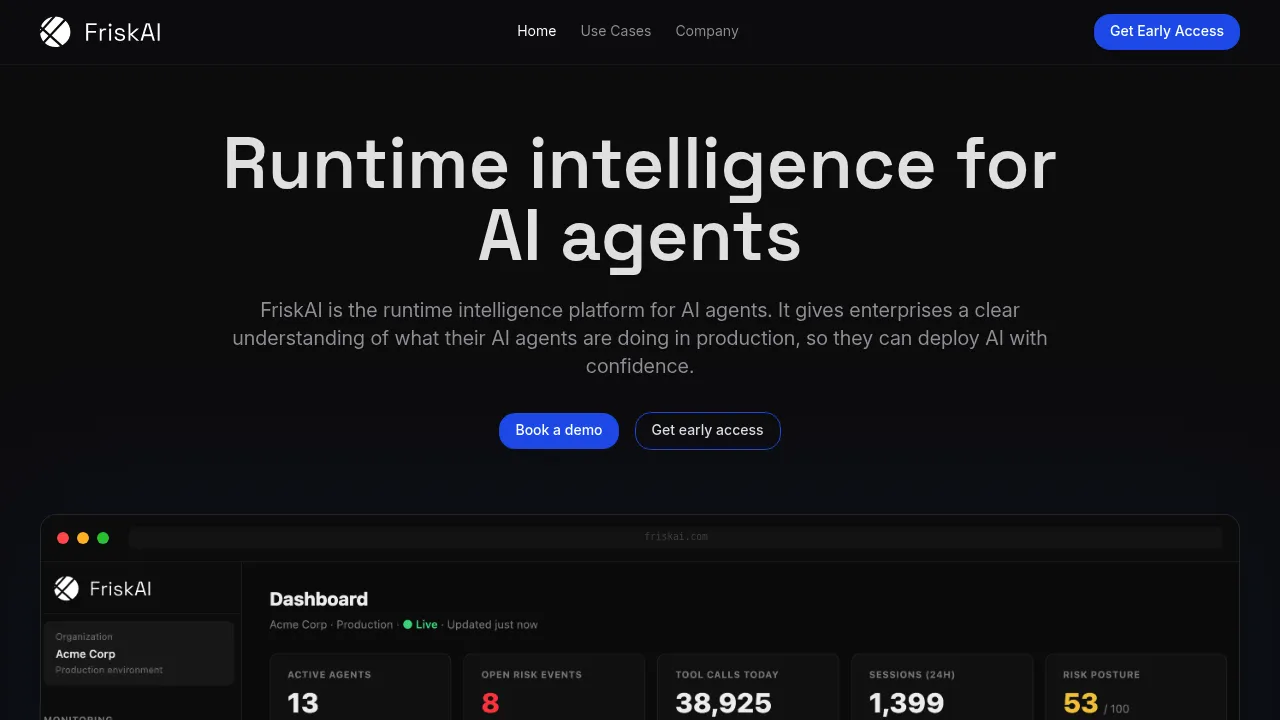
Task: Click the friskai.com address bar
Action: [x=676, y=537]
